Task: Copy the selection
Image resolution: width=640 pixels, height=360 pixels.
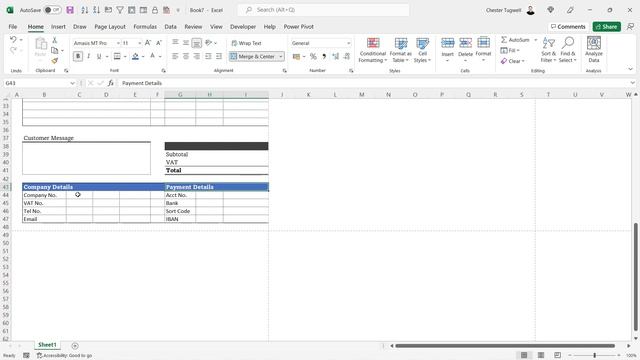Action: click(55, 51)
